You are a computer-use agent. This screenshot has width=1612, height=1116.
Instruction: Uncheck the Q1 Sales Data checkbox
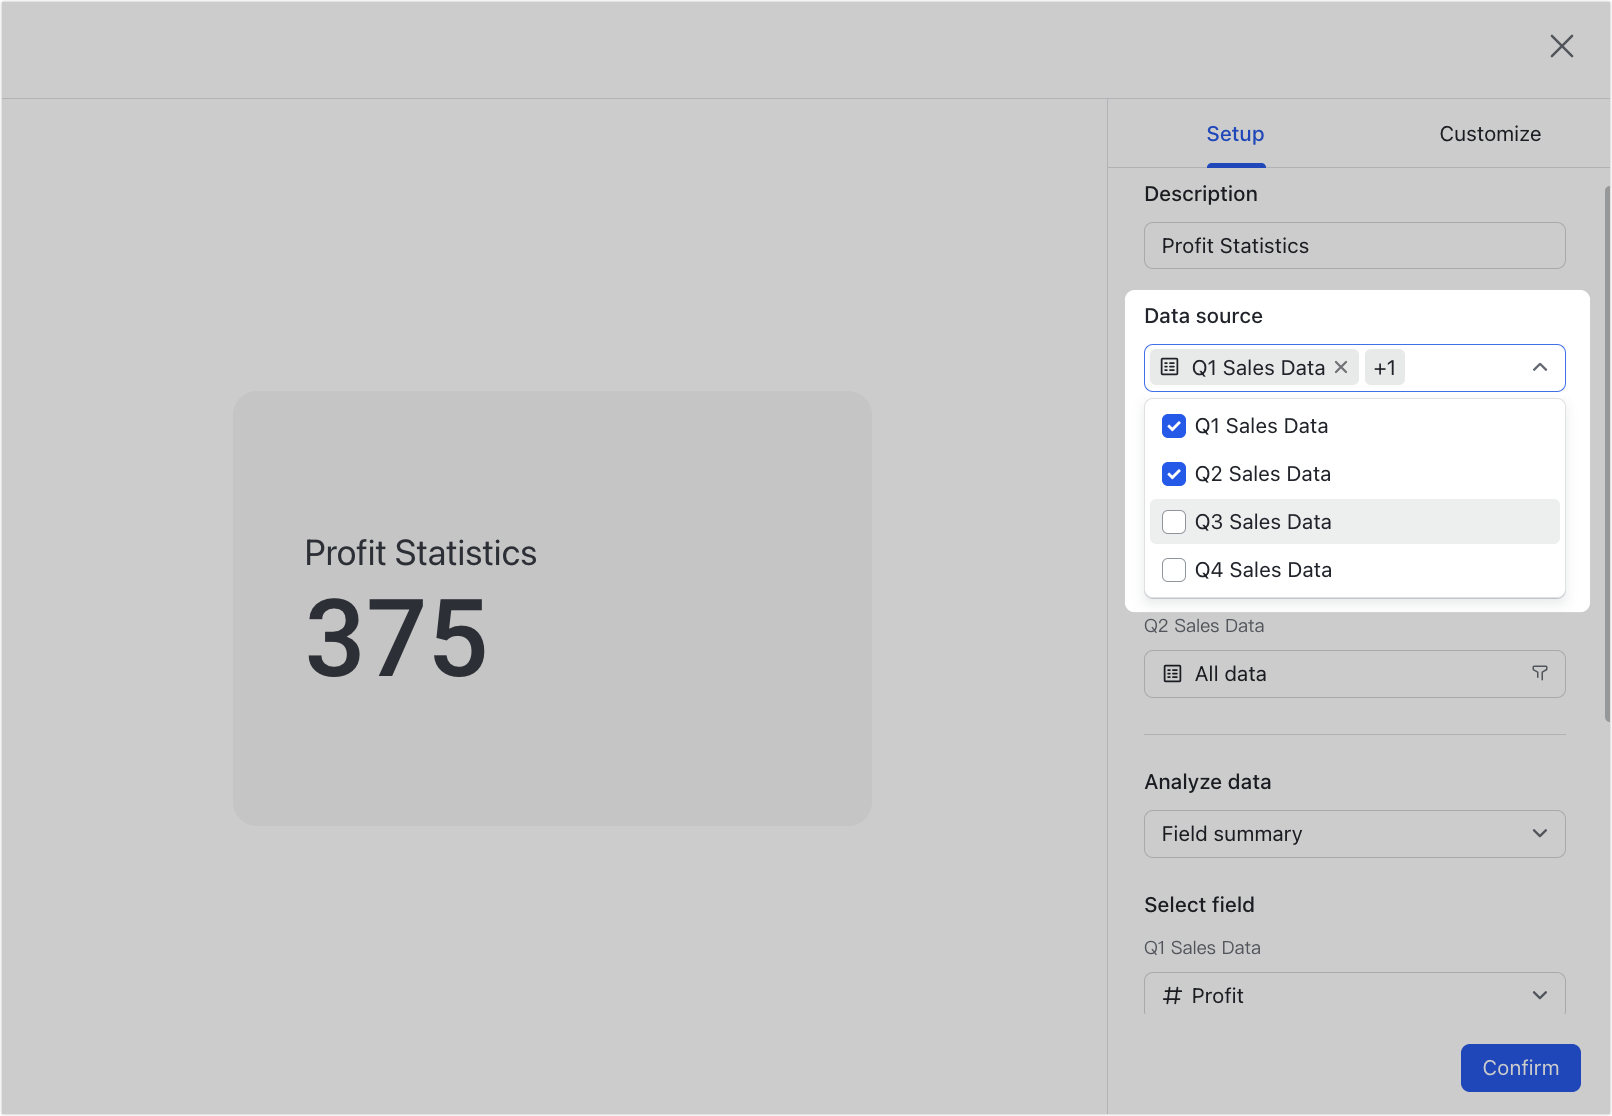(1173, 426)
